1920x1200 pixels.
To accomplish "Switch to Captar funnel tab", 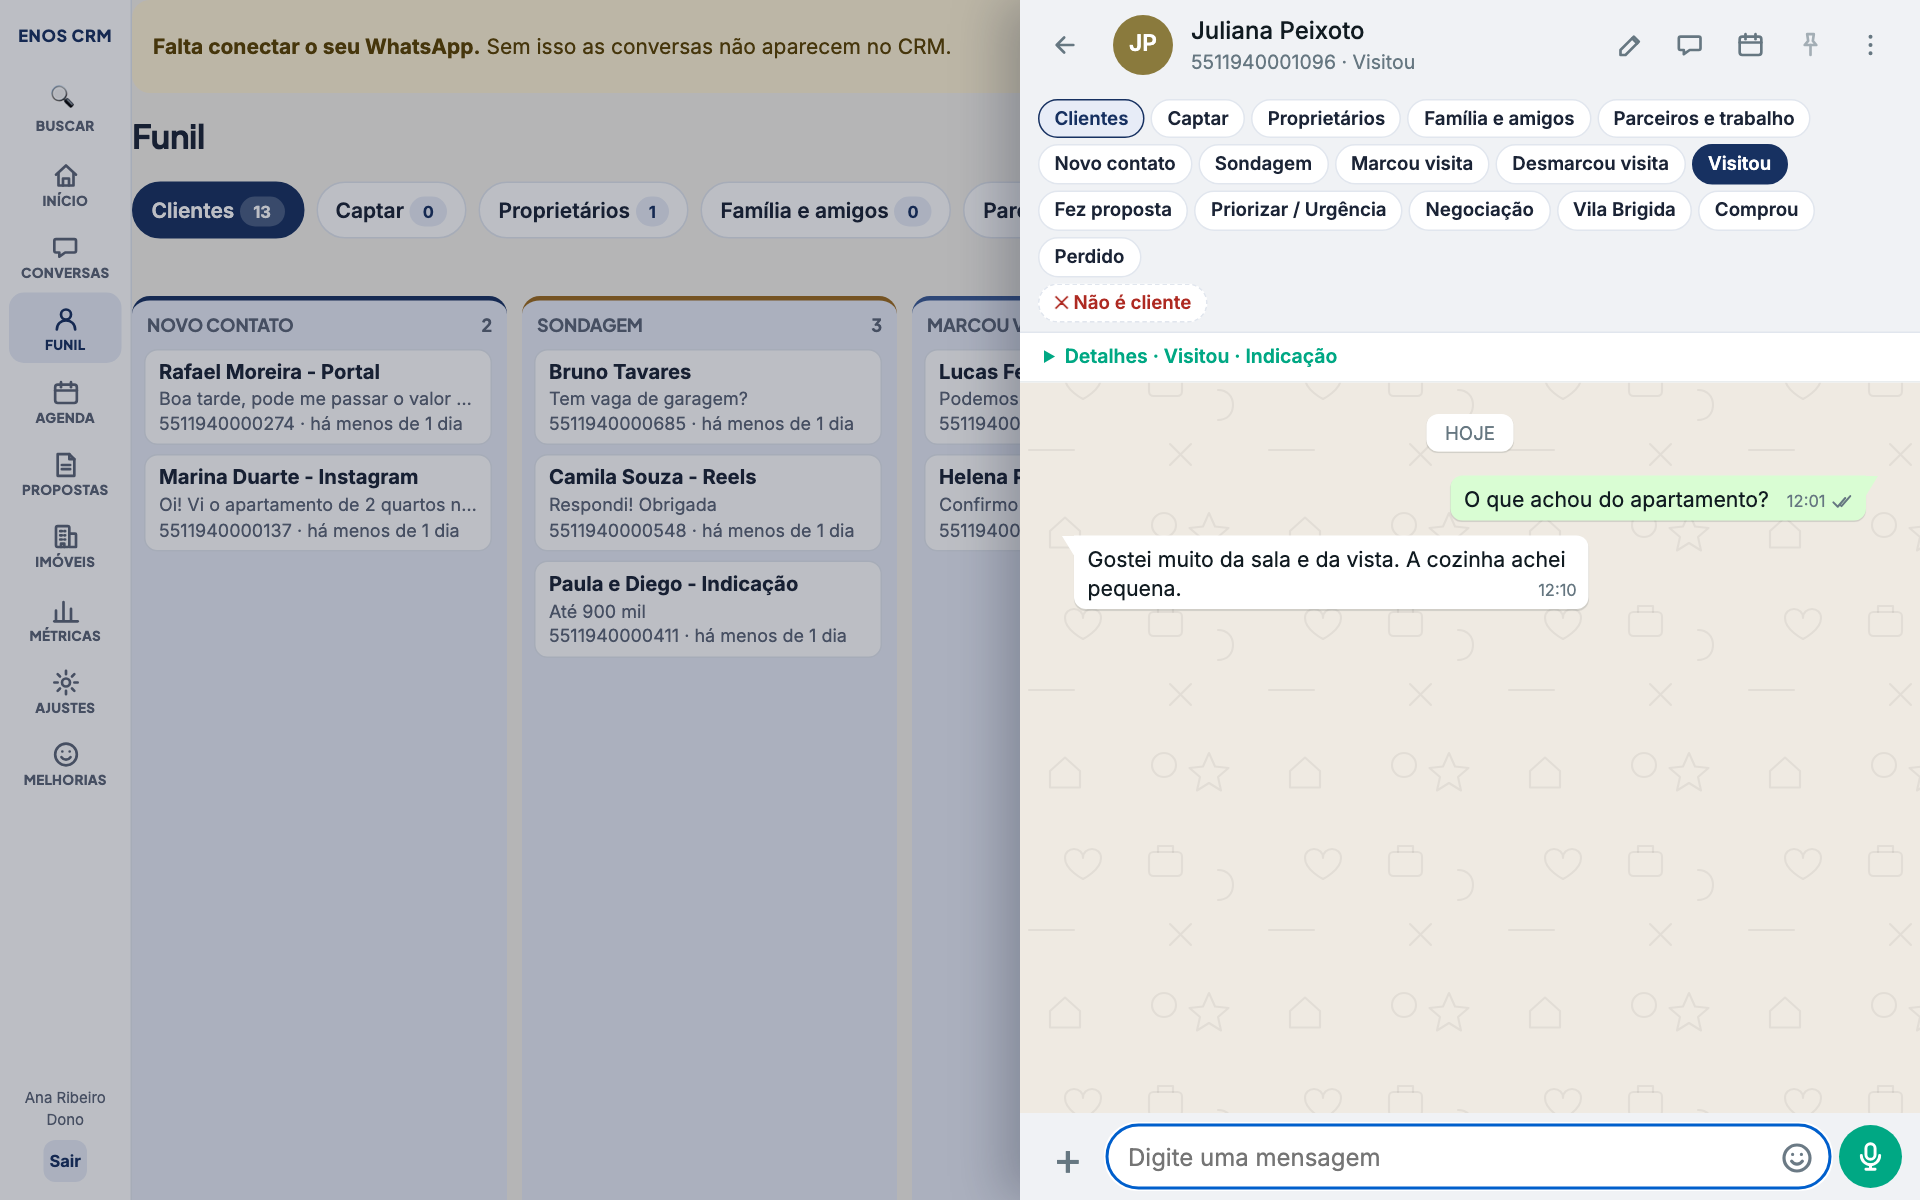I will click(391, 210).
